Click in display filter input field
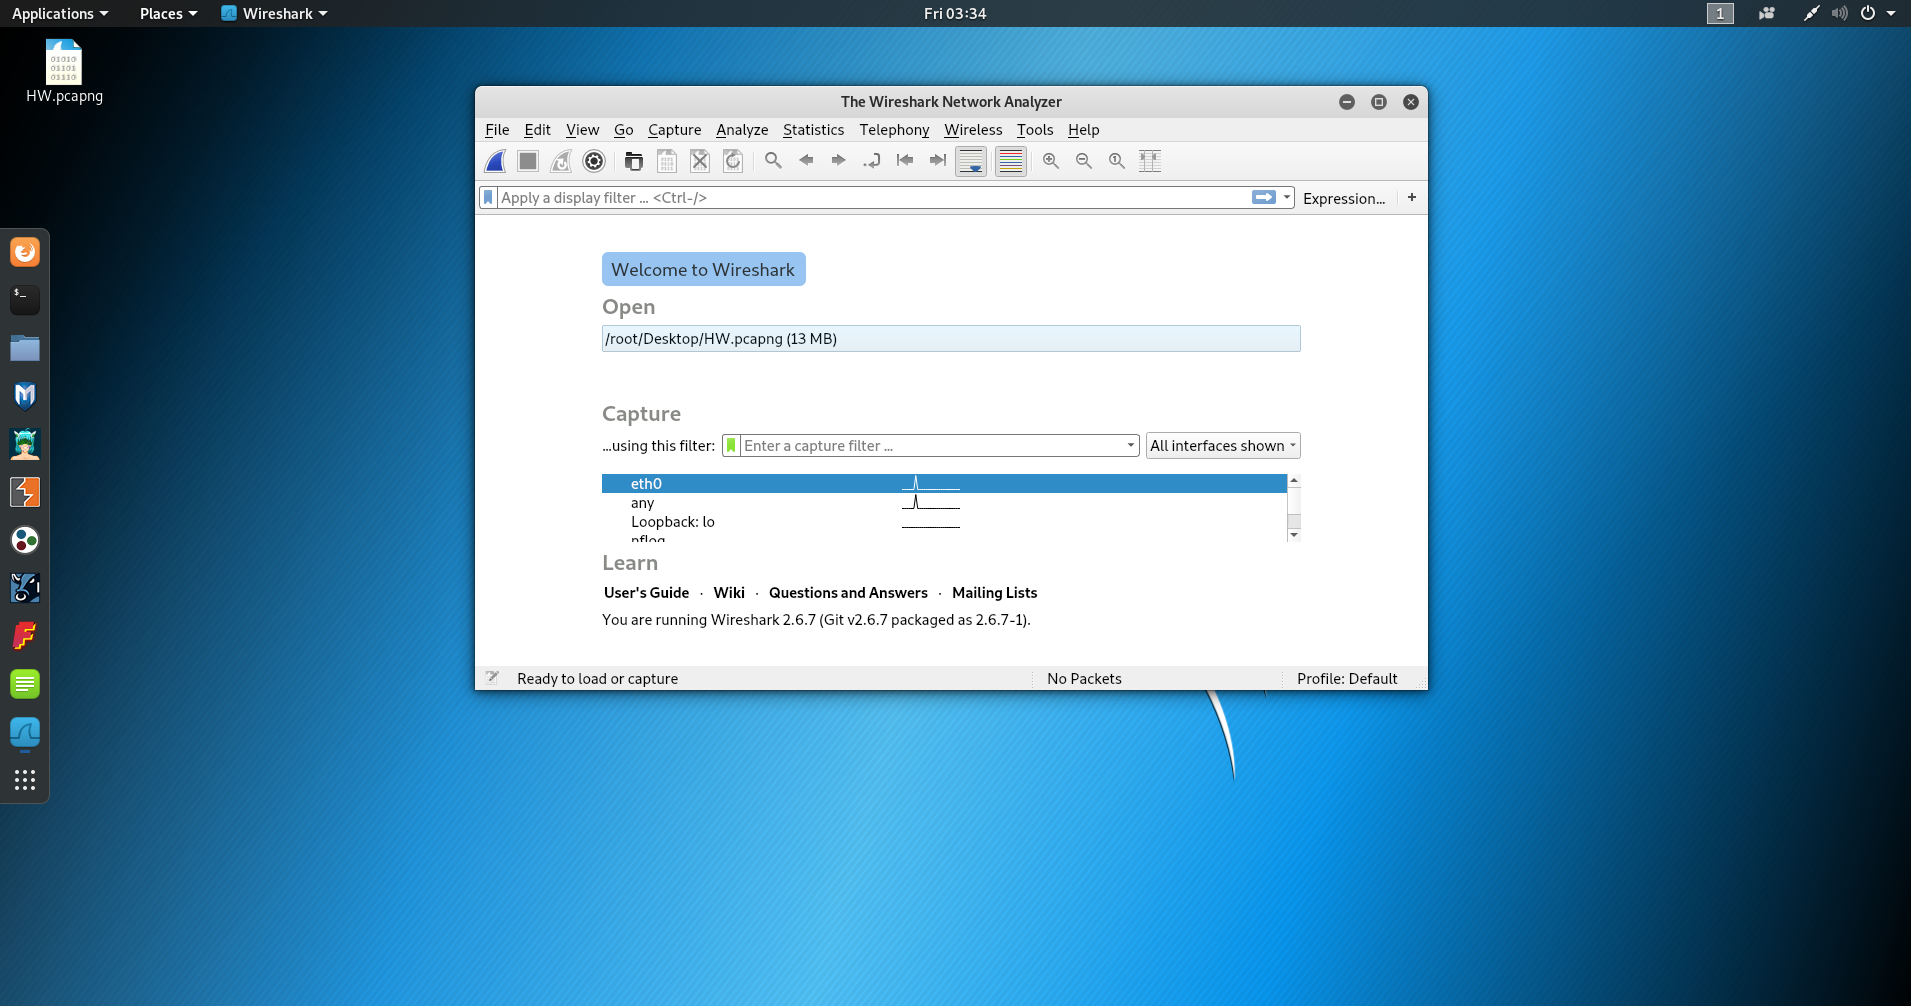The image size is (1911, 1006). coord(873,198)
